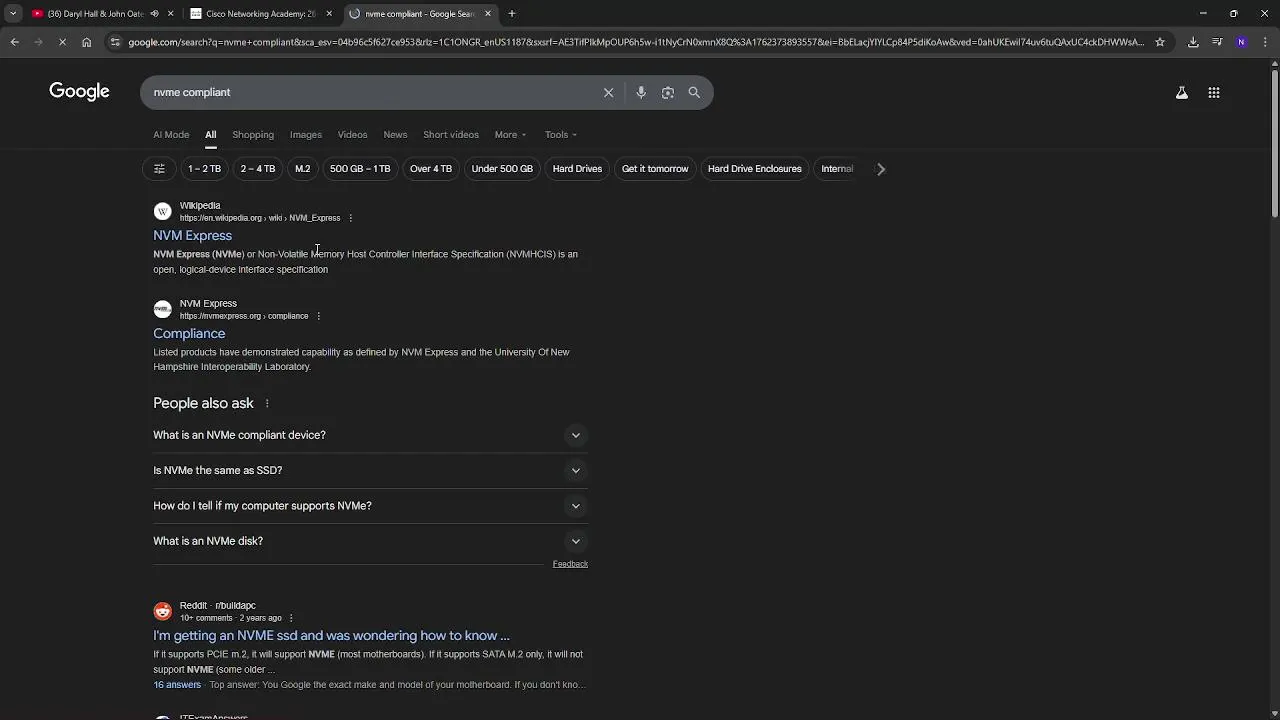
Task: Open the Google apps grid
Action: 1214,92
